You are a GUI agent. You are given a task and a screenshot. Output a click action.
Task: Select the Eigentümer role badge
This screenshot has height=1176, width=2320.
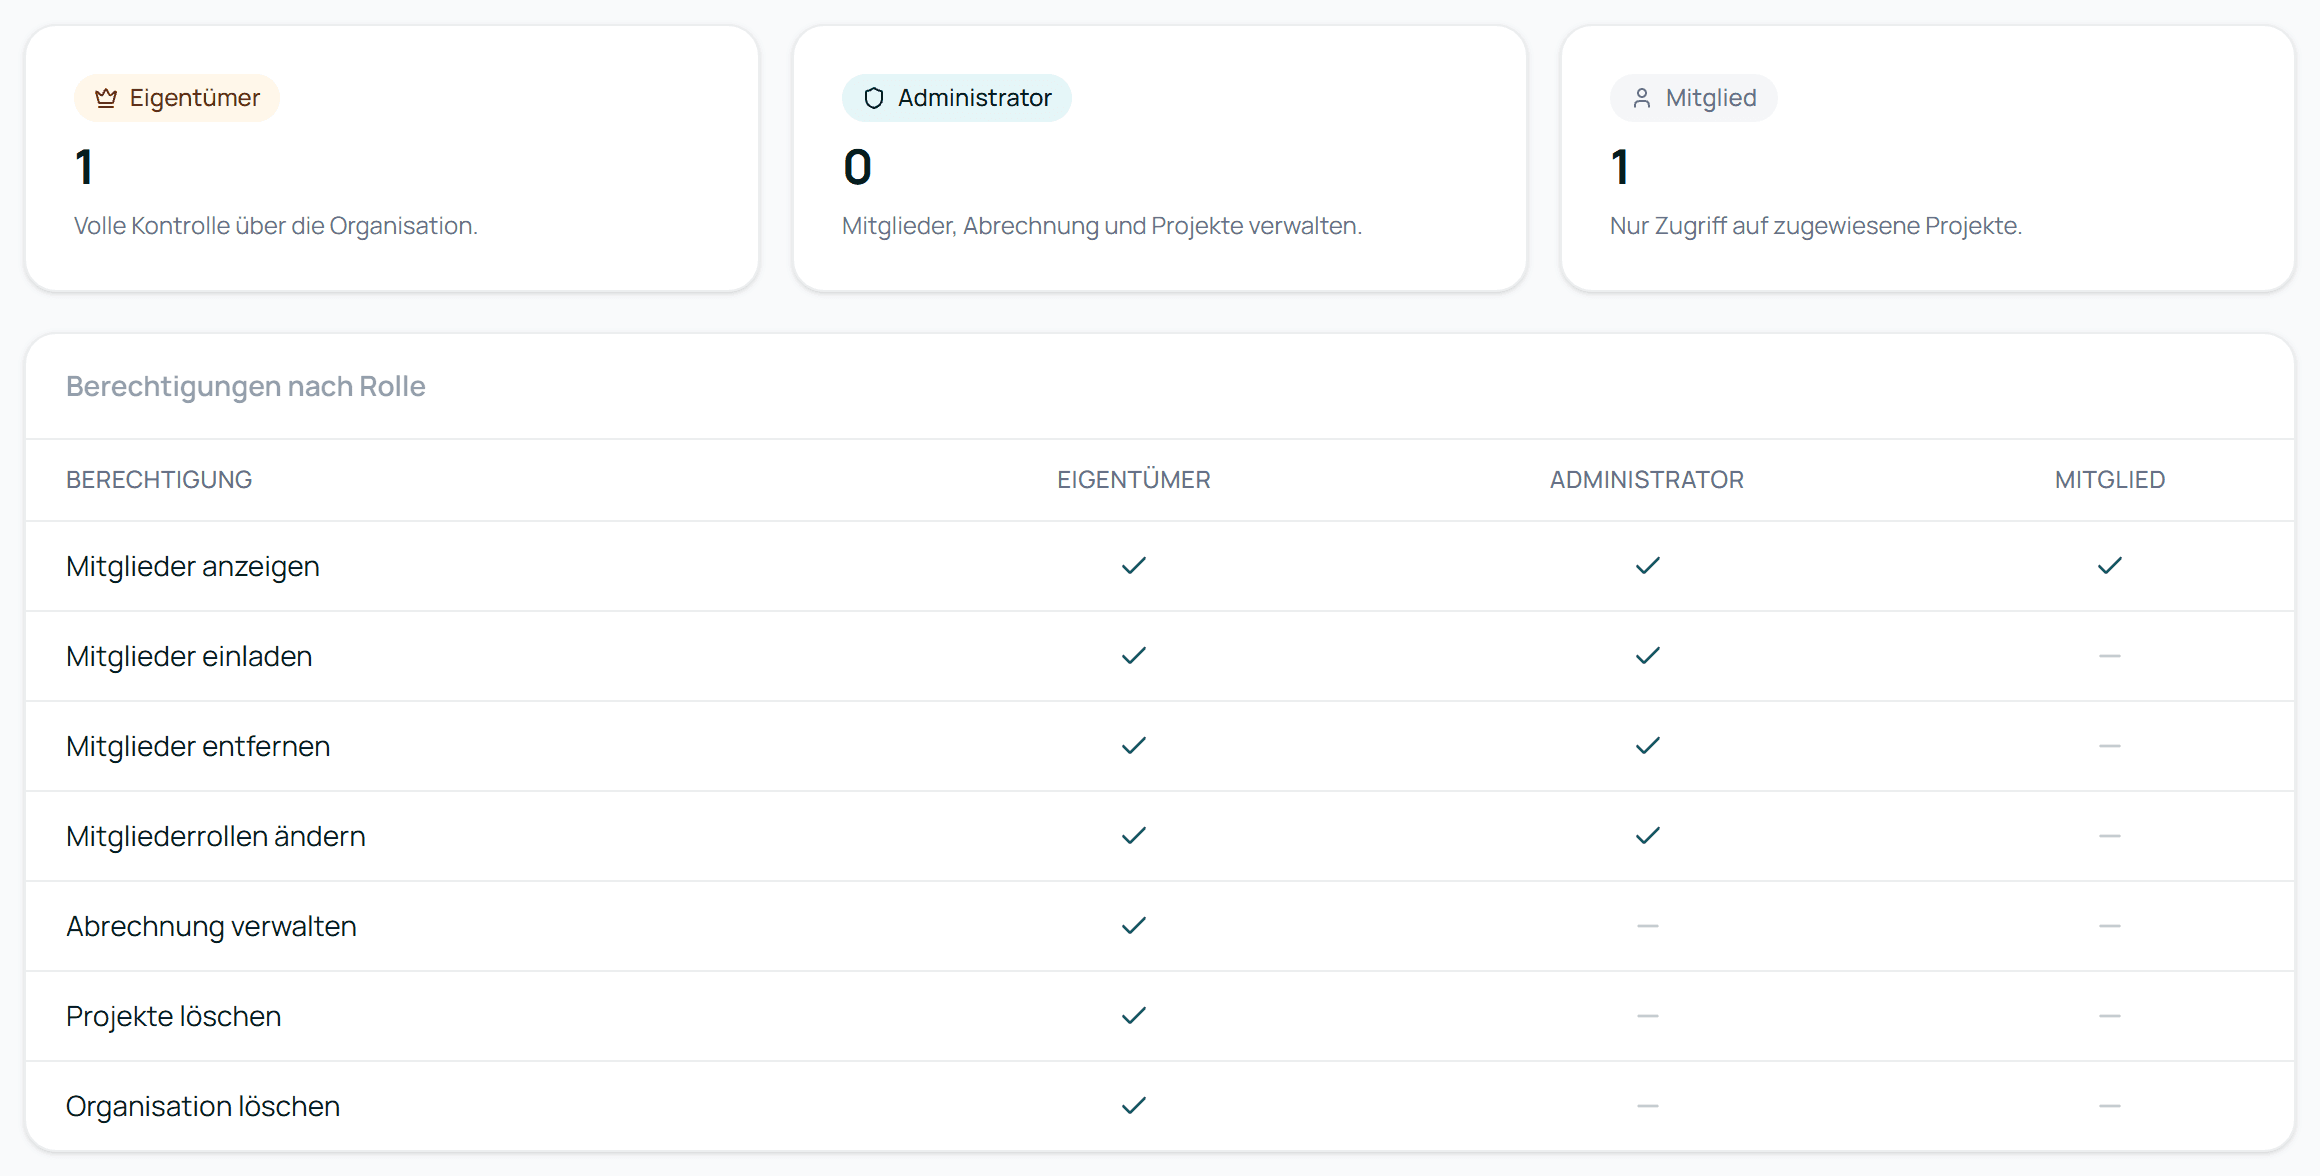click(177, 98)
